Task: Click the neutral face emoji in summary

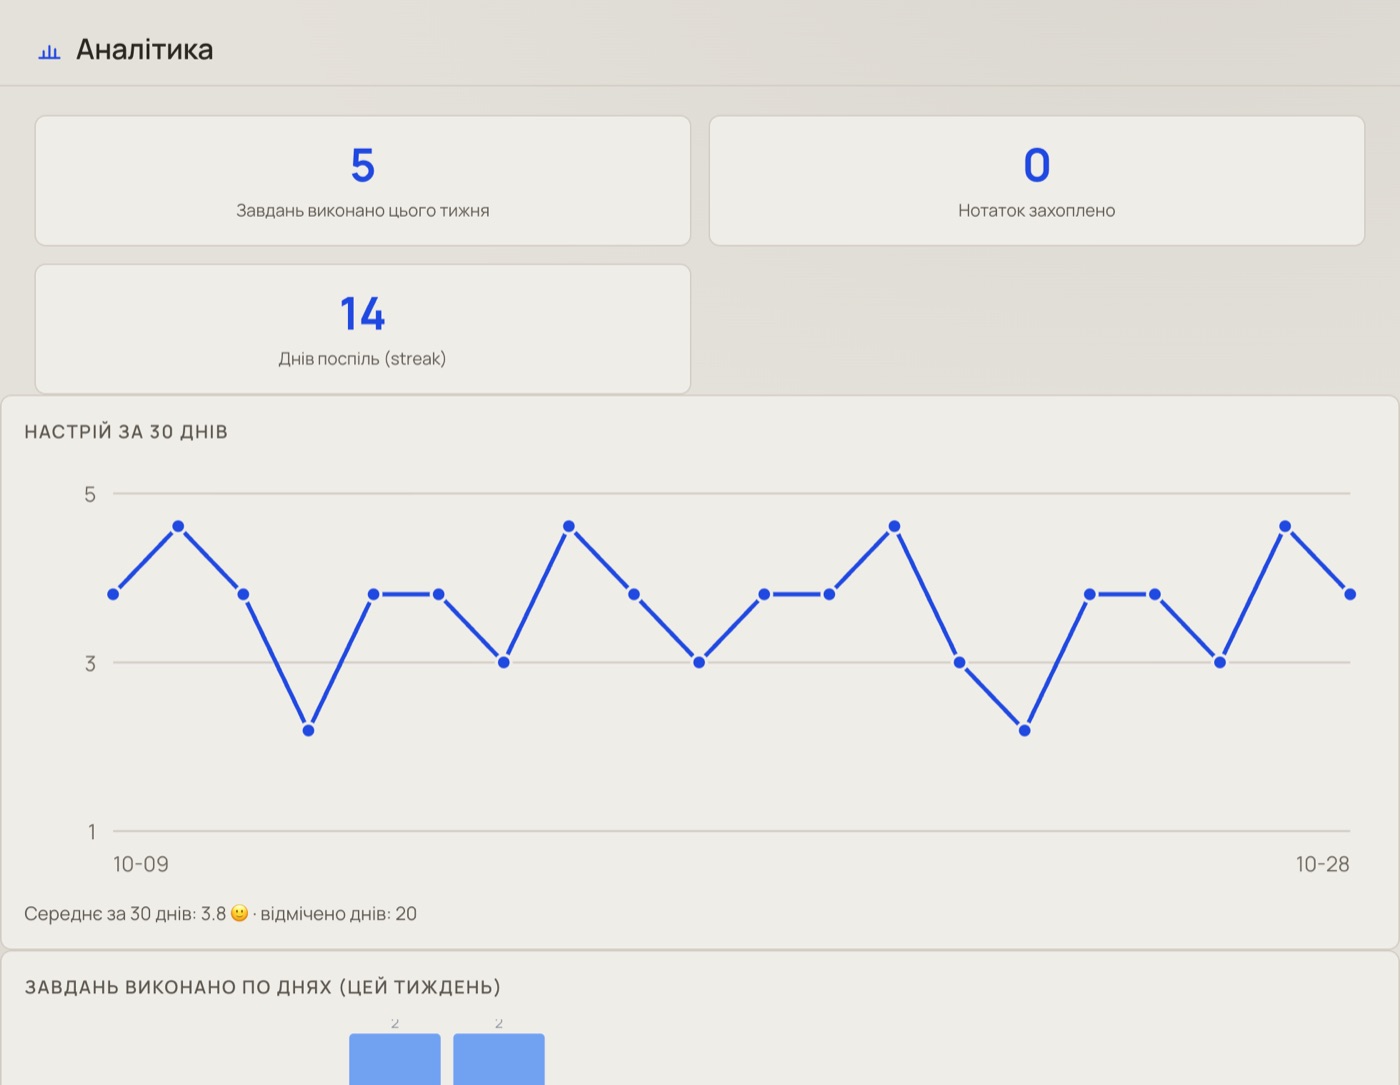Action: coord(239,913)
